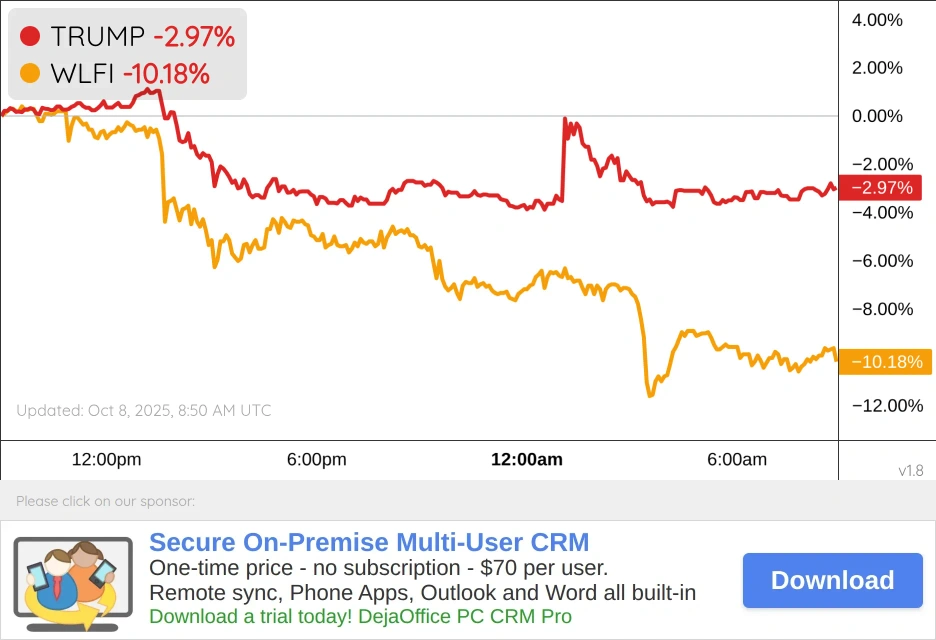Click the Updated Oct 8 timestamp text

tap(143, 410)
